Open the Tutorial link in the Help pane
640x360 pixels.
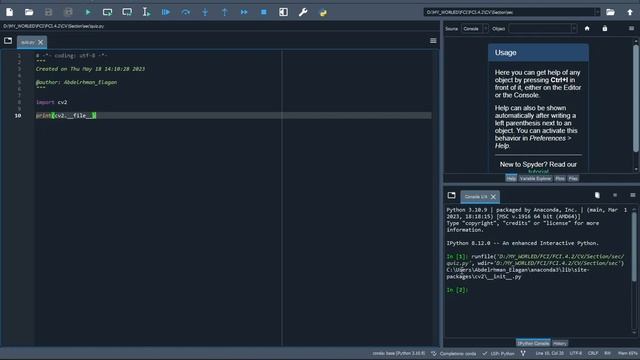tap(538, 171)
